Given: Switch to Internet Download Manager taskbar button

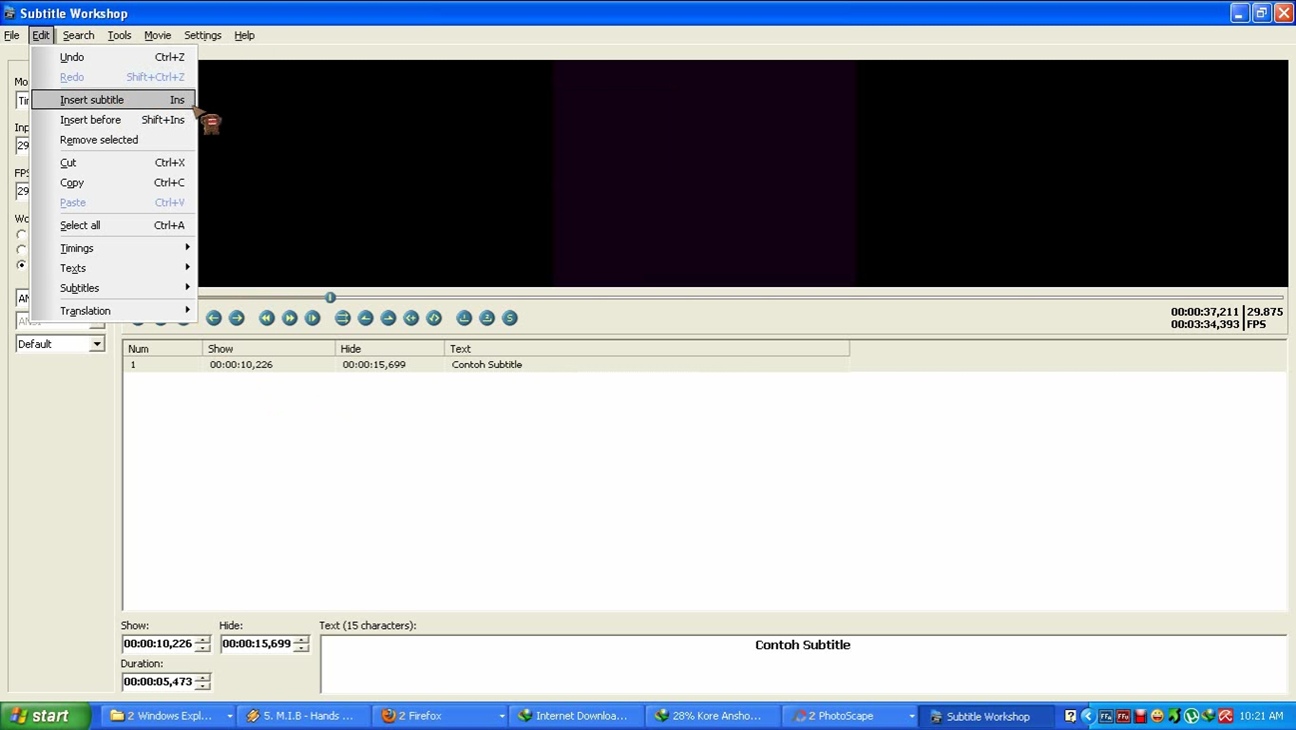Looking at the screenshot, I should pyautogui.click(x=577, y=716).
